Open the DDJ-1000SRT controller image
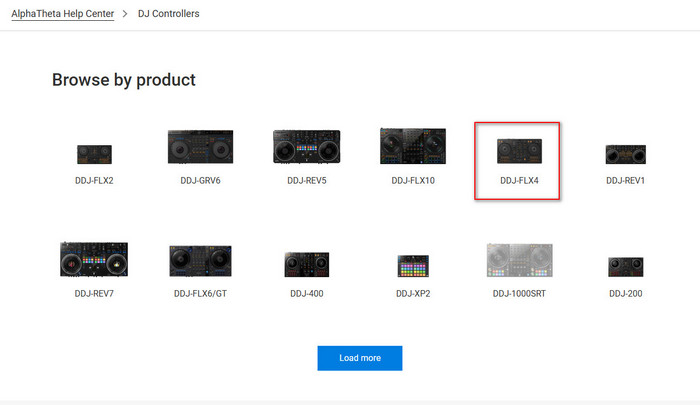Screen dimensions: 700x405 (x=519, y=259)
